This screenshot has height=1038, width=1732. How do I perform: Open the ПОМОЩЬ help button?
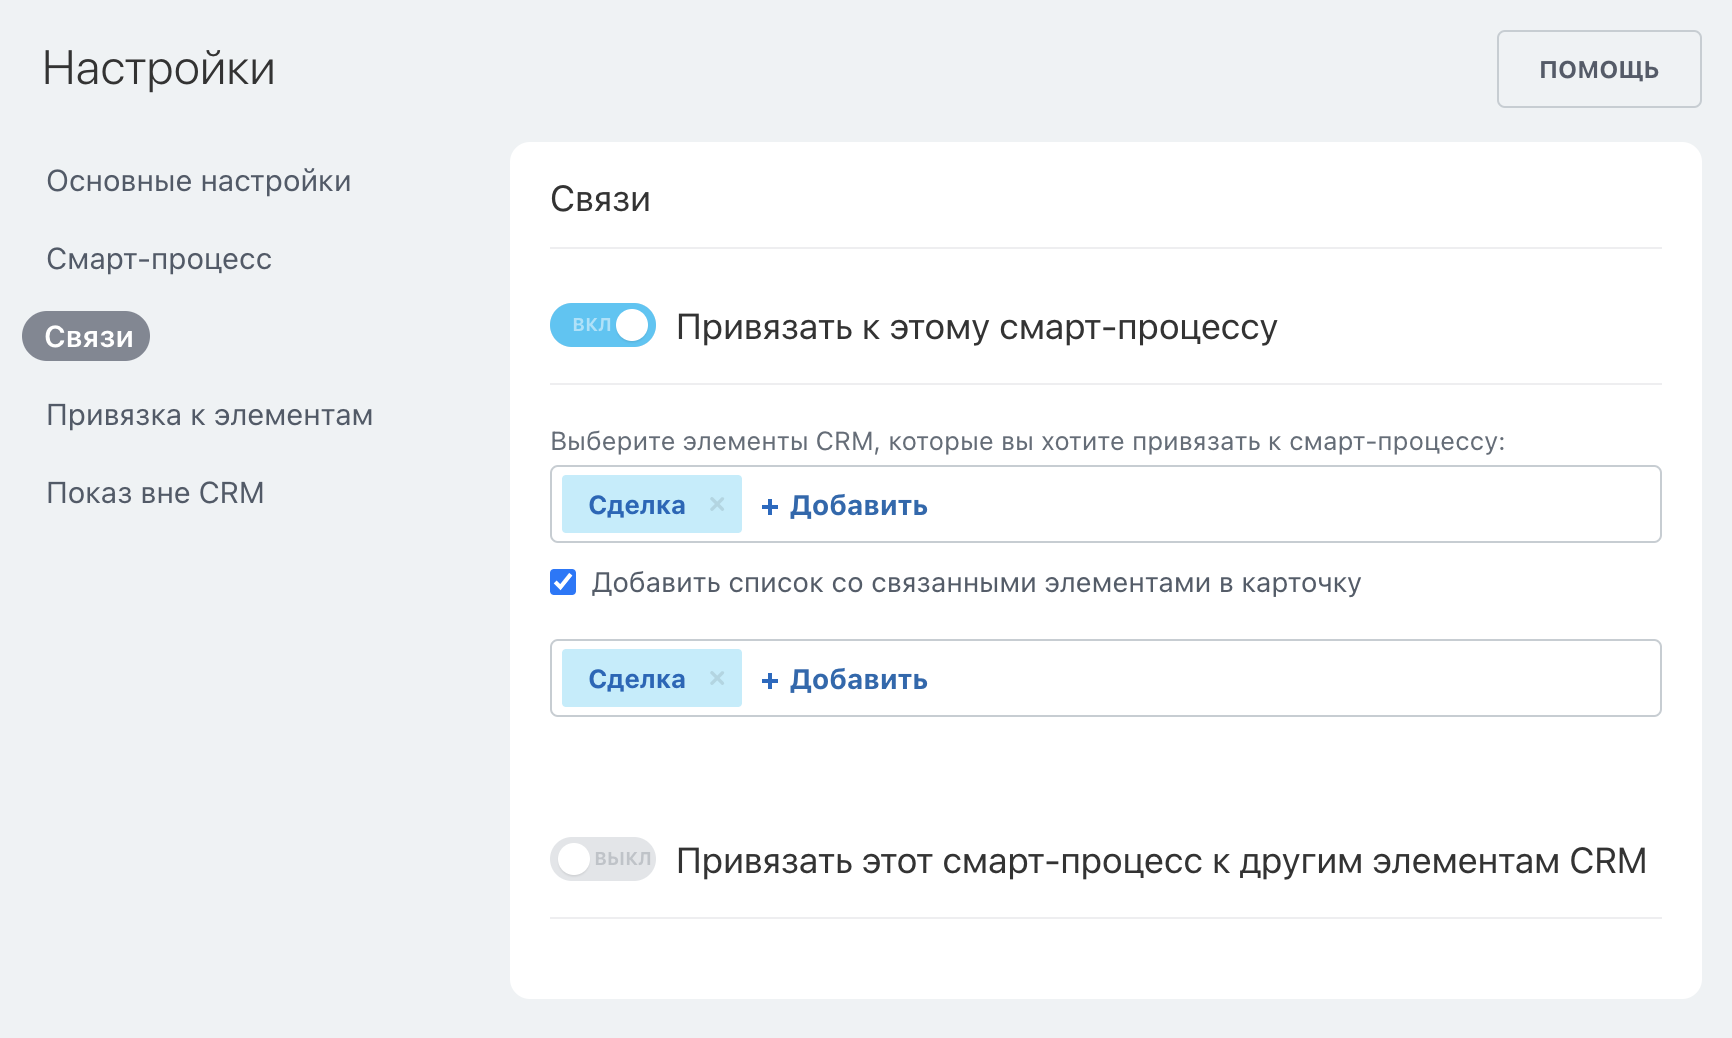coord(1598,69)
